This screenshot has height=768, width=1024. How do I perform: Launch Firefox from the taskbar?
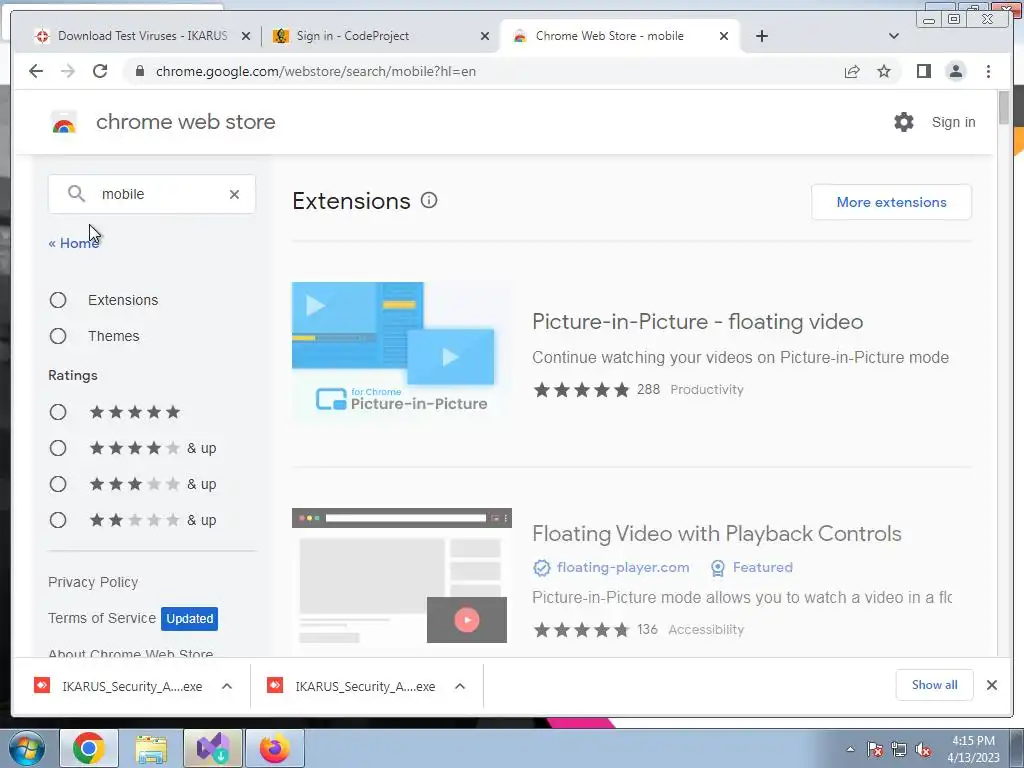point(275,748)
